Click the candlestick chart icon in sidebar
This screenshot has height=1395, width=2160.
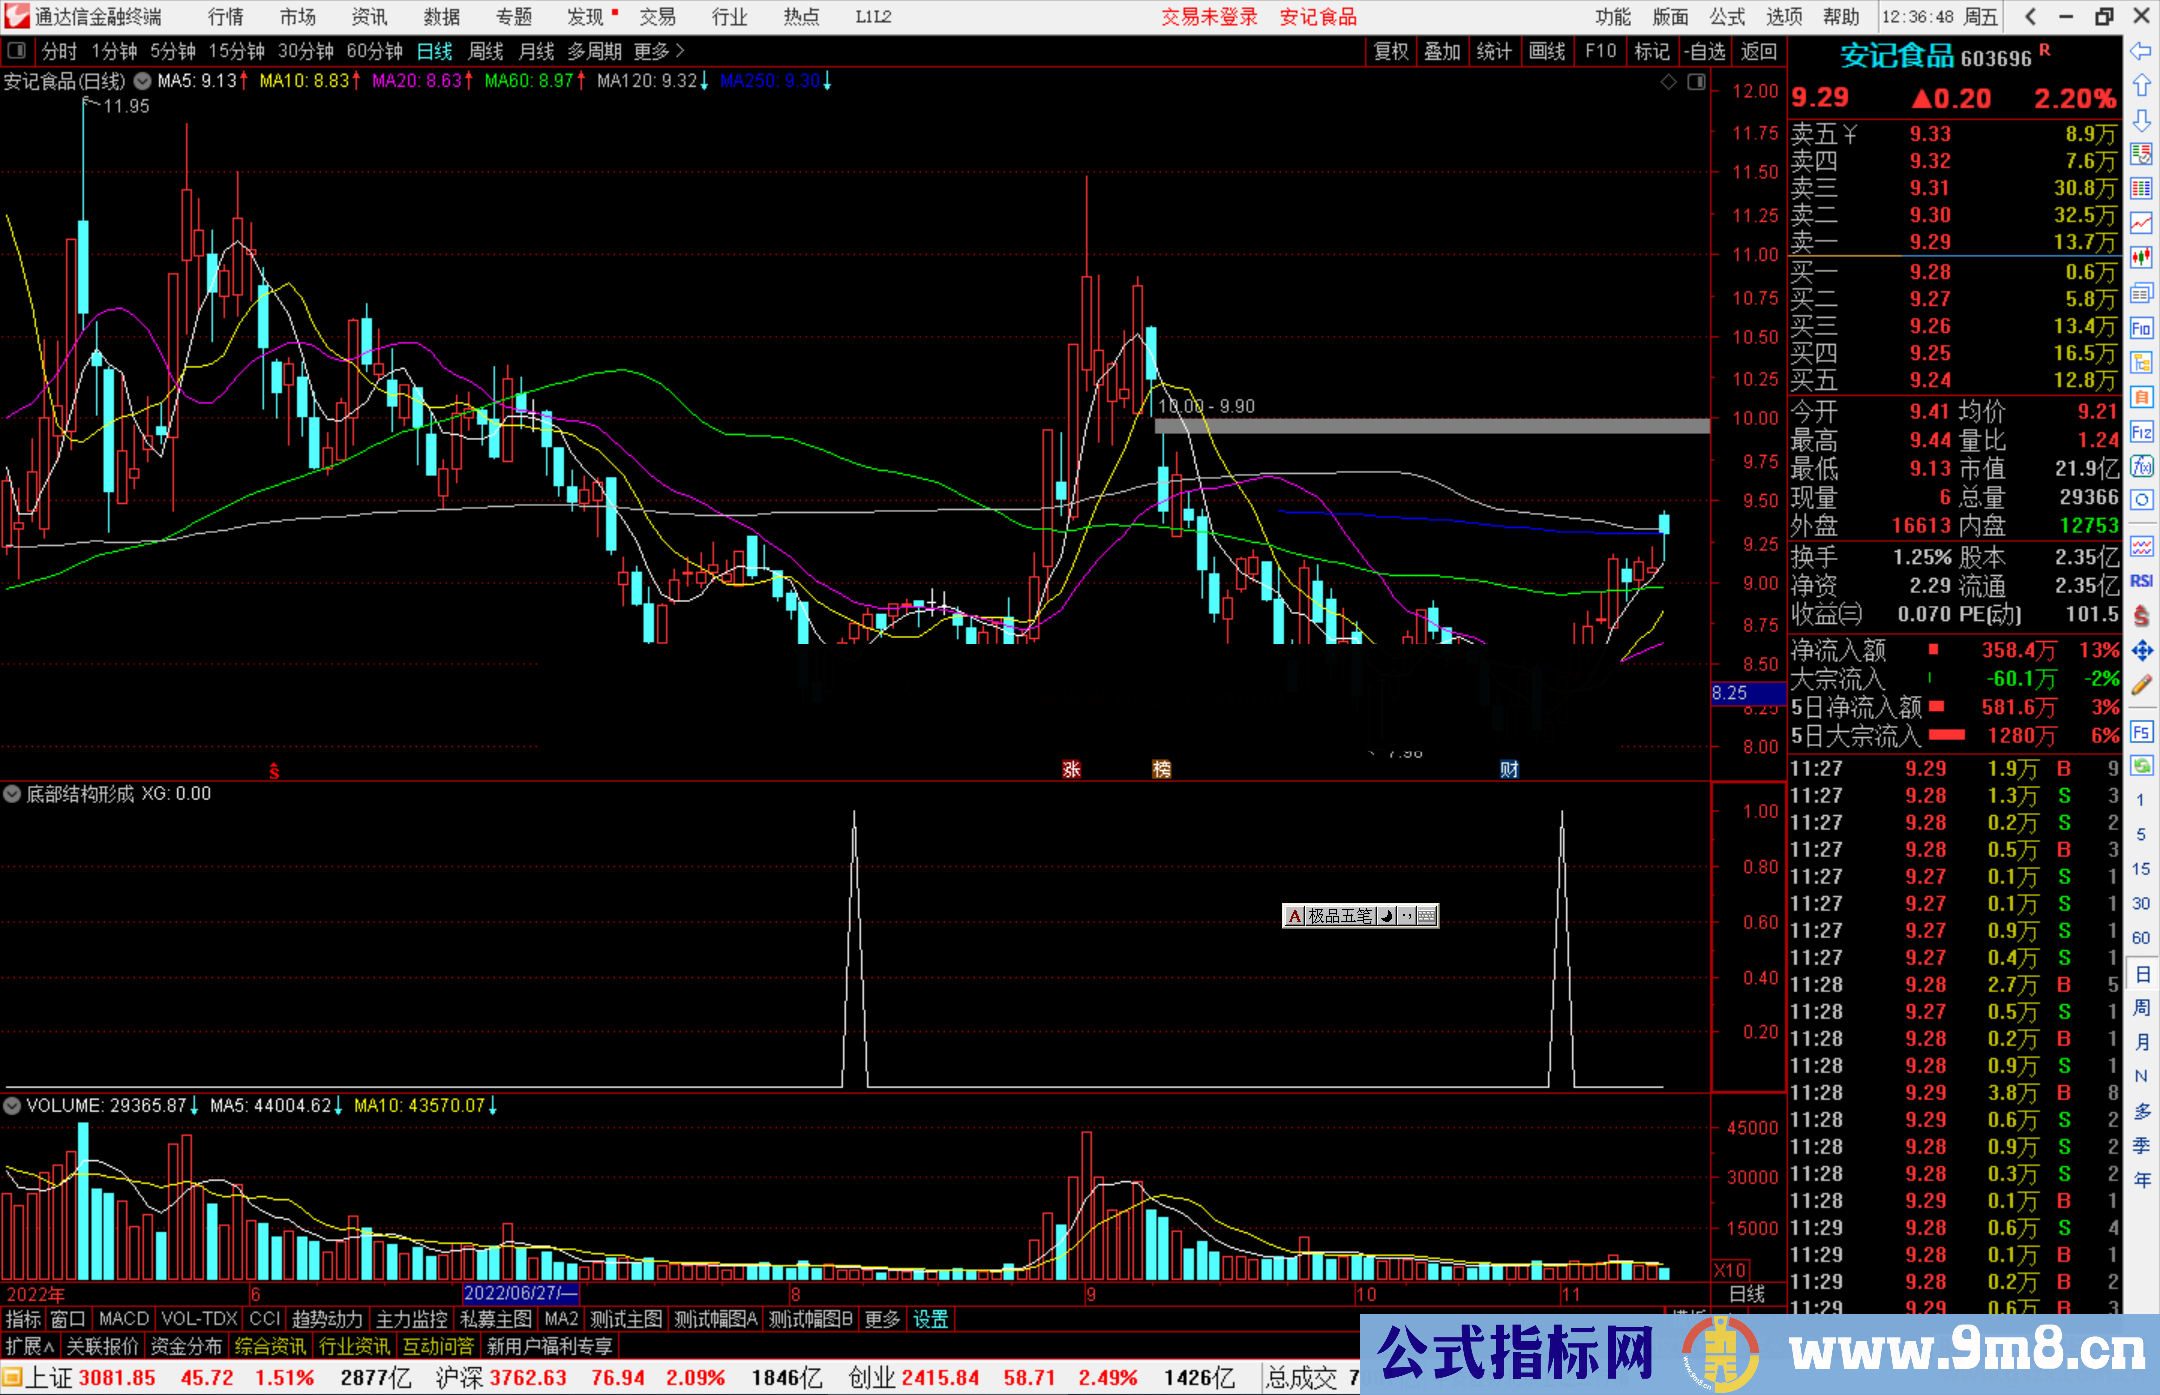2141,257
